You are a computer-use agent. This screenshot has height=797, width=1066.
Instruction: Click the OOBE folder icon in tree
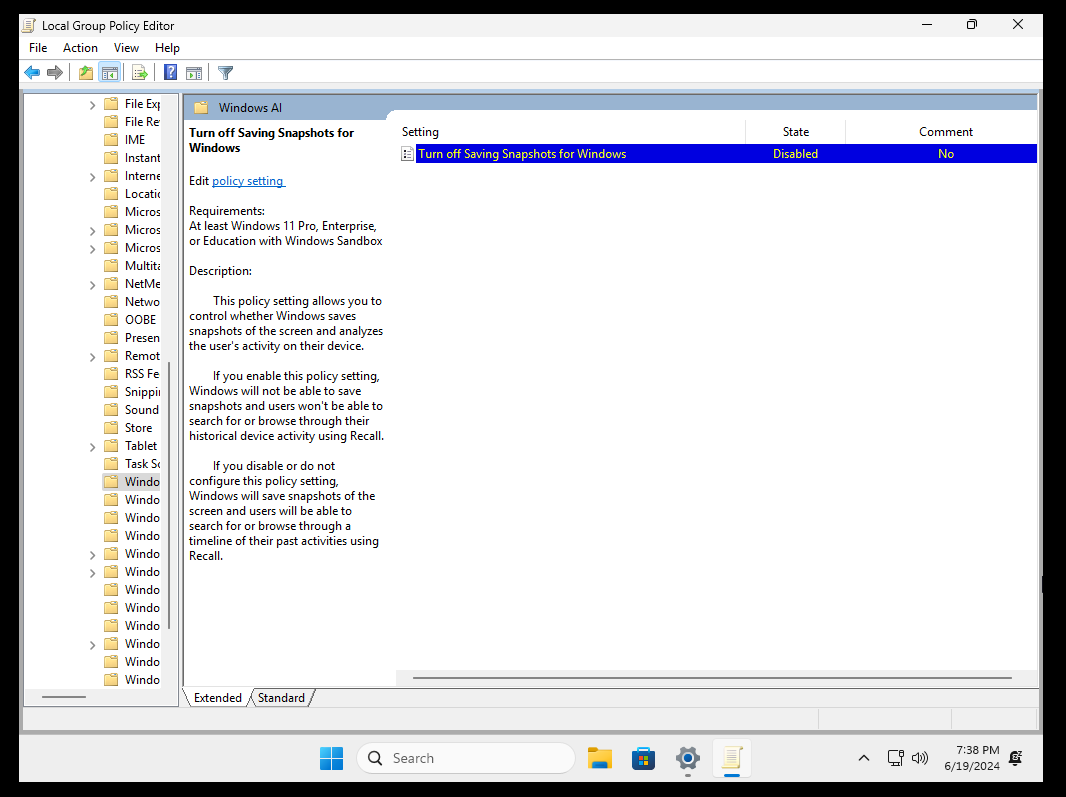pos(111,320)
